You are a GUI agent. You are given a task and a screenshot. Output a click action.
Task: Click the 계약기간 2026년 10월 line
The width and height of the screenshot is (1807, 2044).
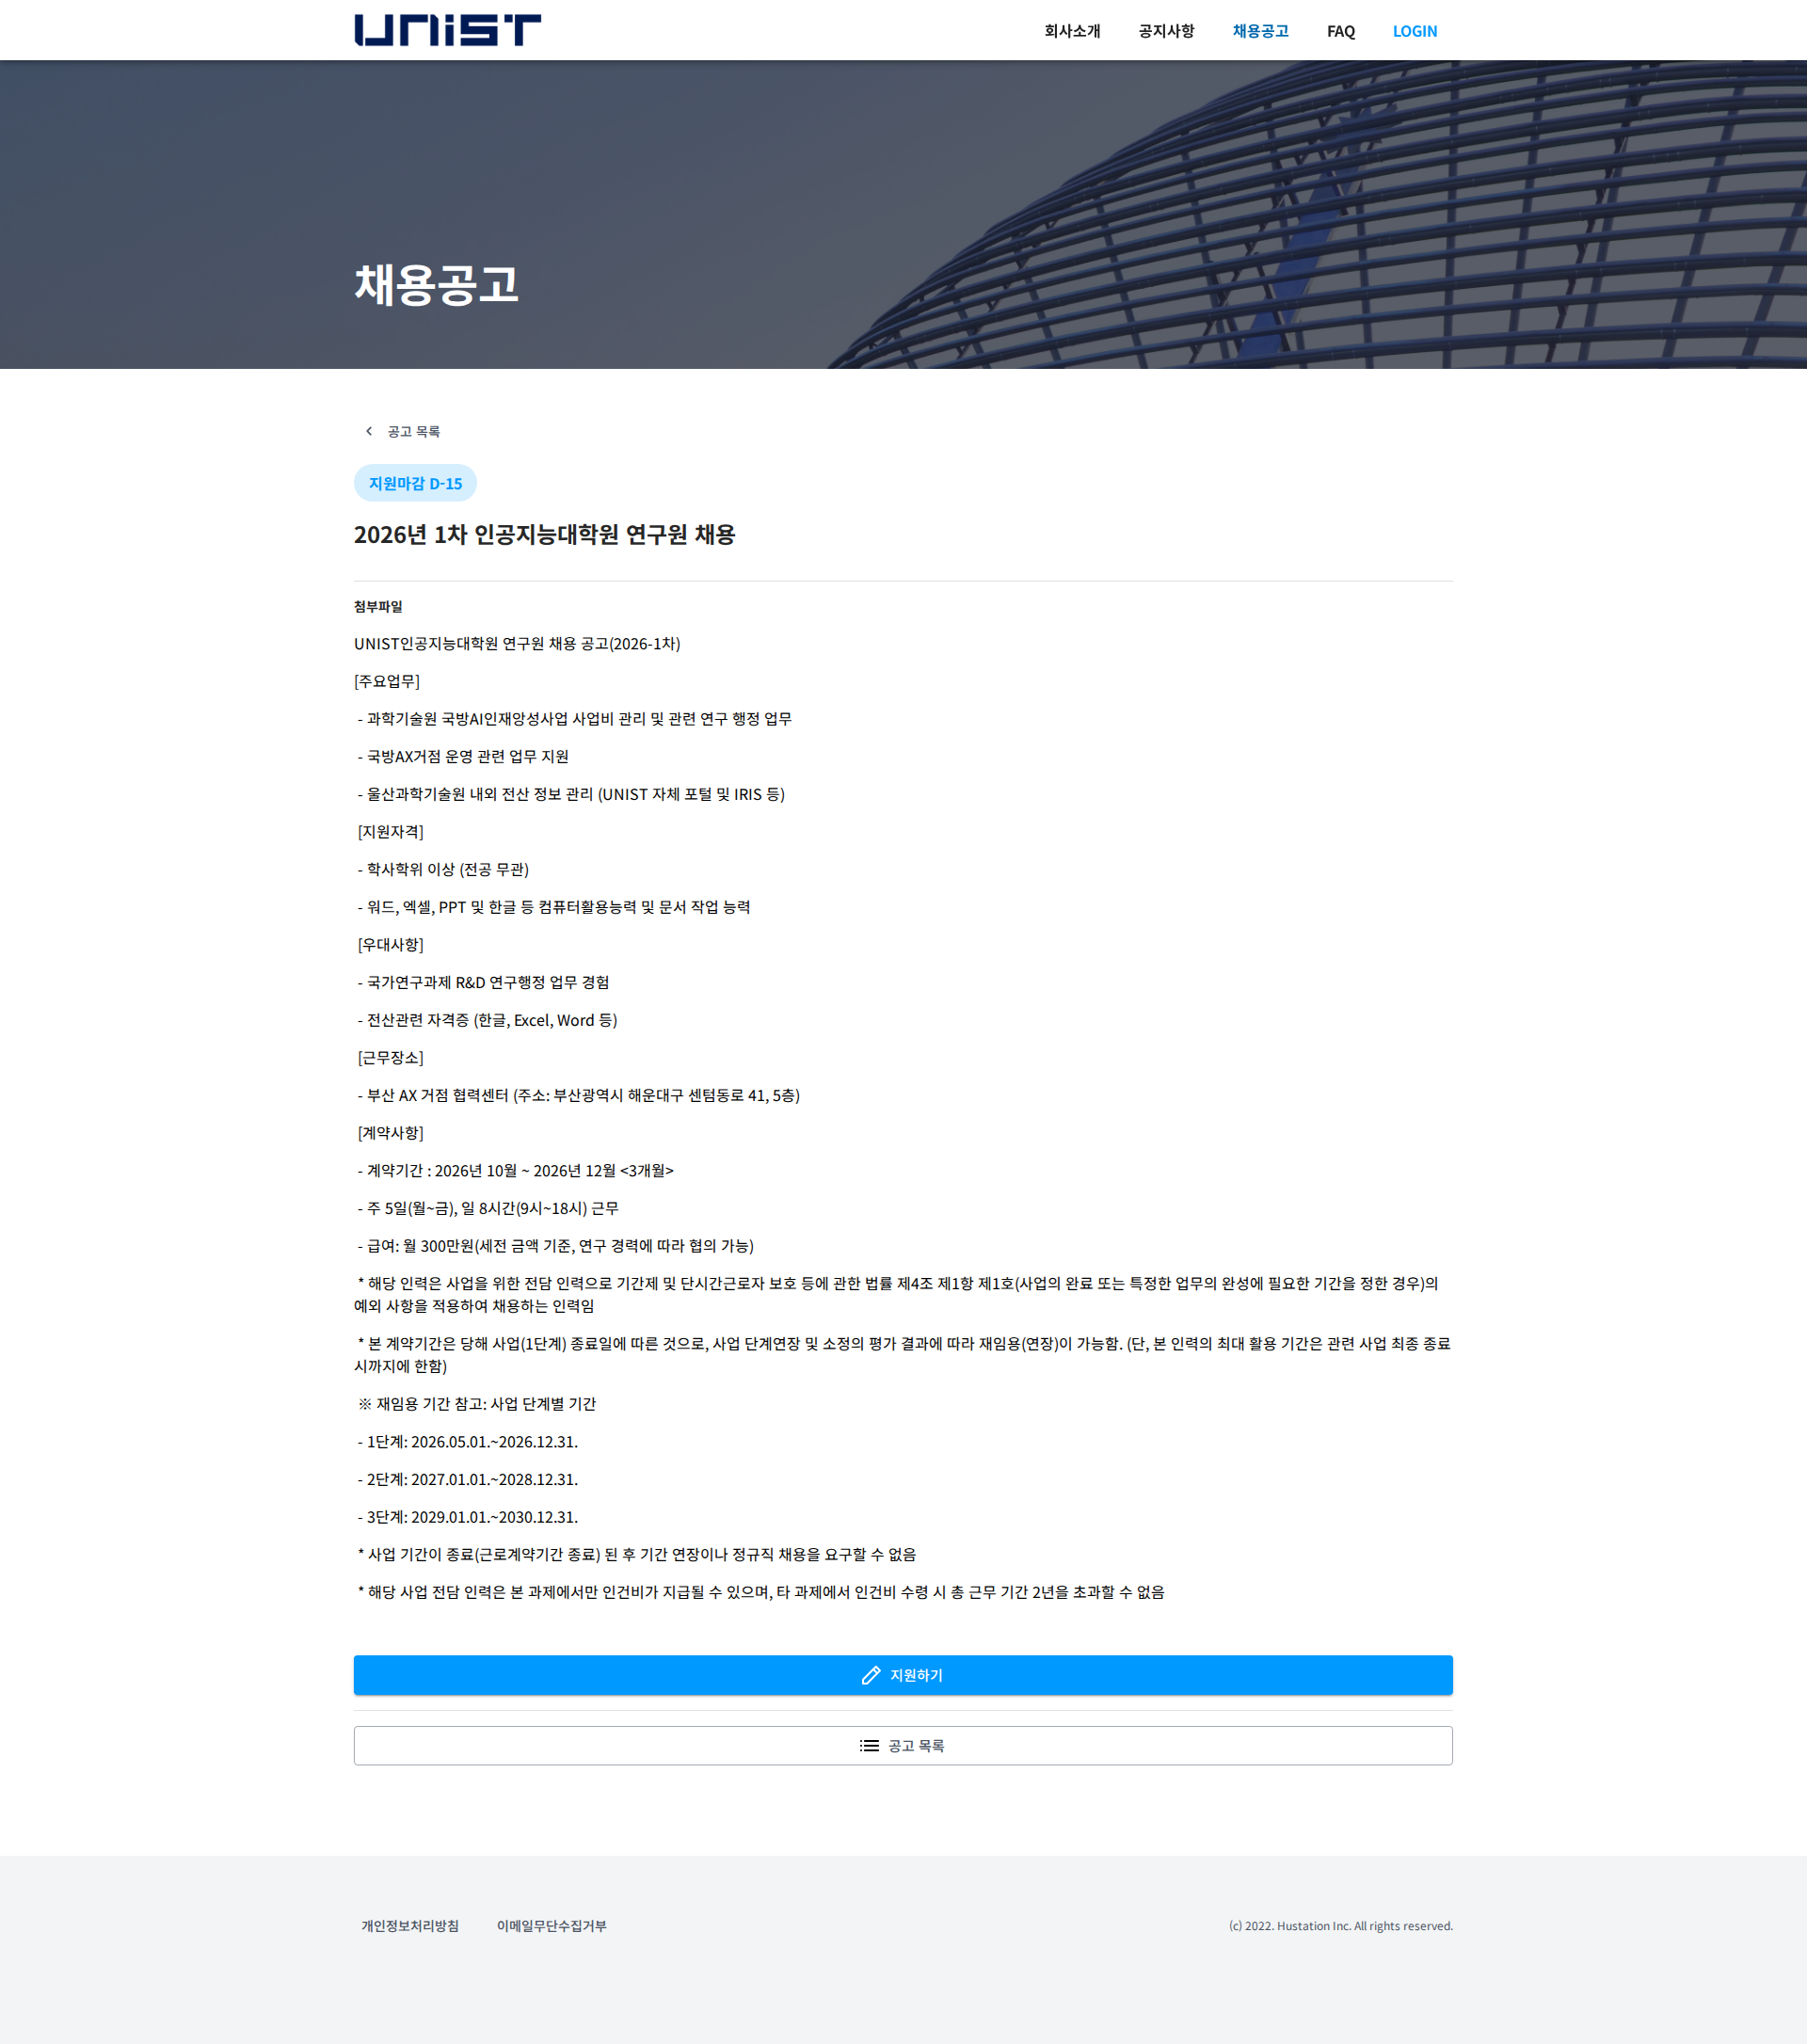click(516, 1171)
